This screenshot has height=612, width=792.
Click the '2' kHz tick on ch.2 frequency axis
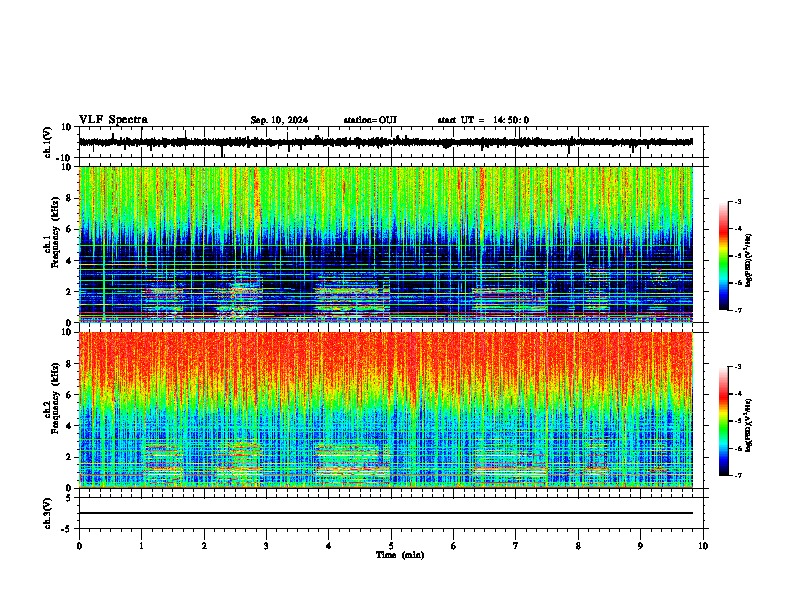(x=69, y=456)
